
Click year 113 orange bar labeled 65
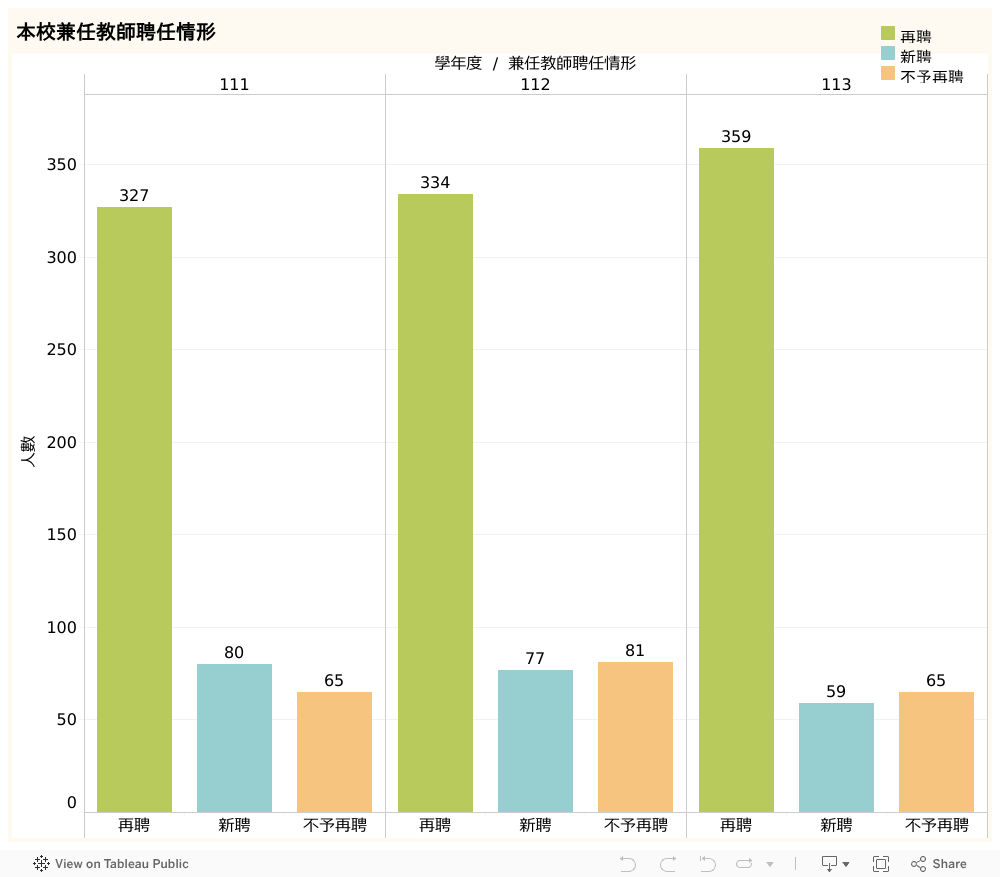point(937,752)
